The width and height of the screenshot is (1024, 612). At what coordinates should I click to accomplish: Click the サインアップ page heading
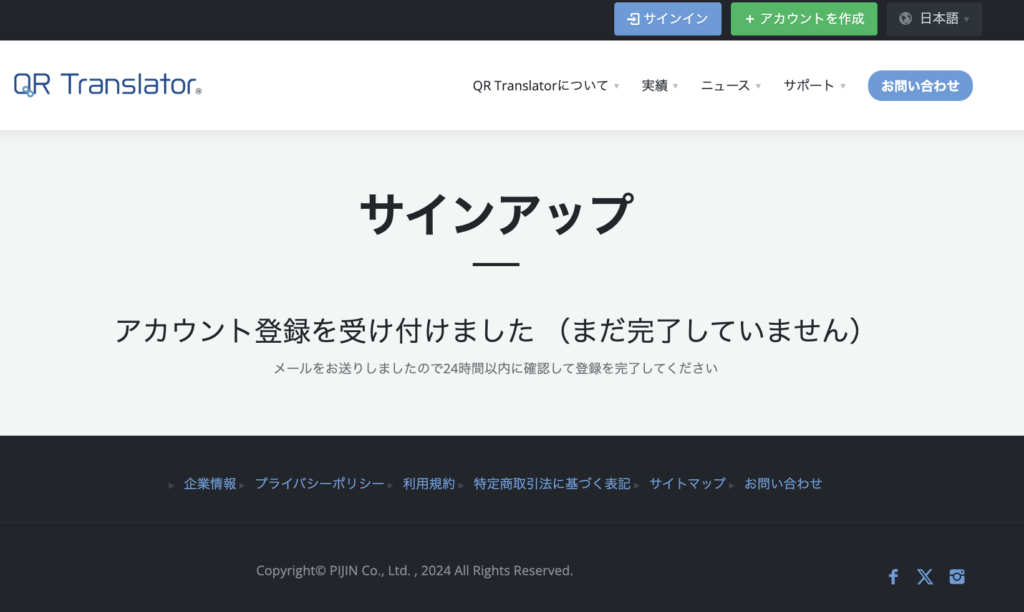coord(496,214)
